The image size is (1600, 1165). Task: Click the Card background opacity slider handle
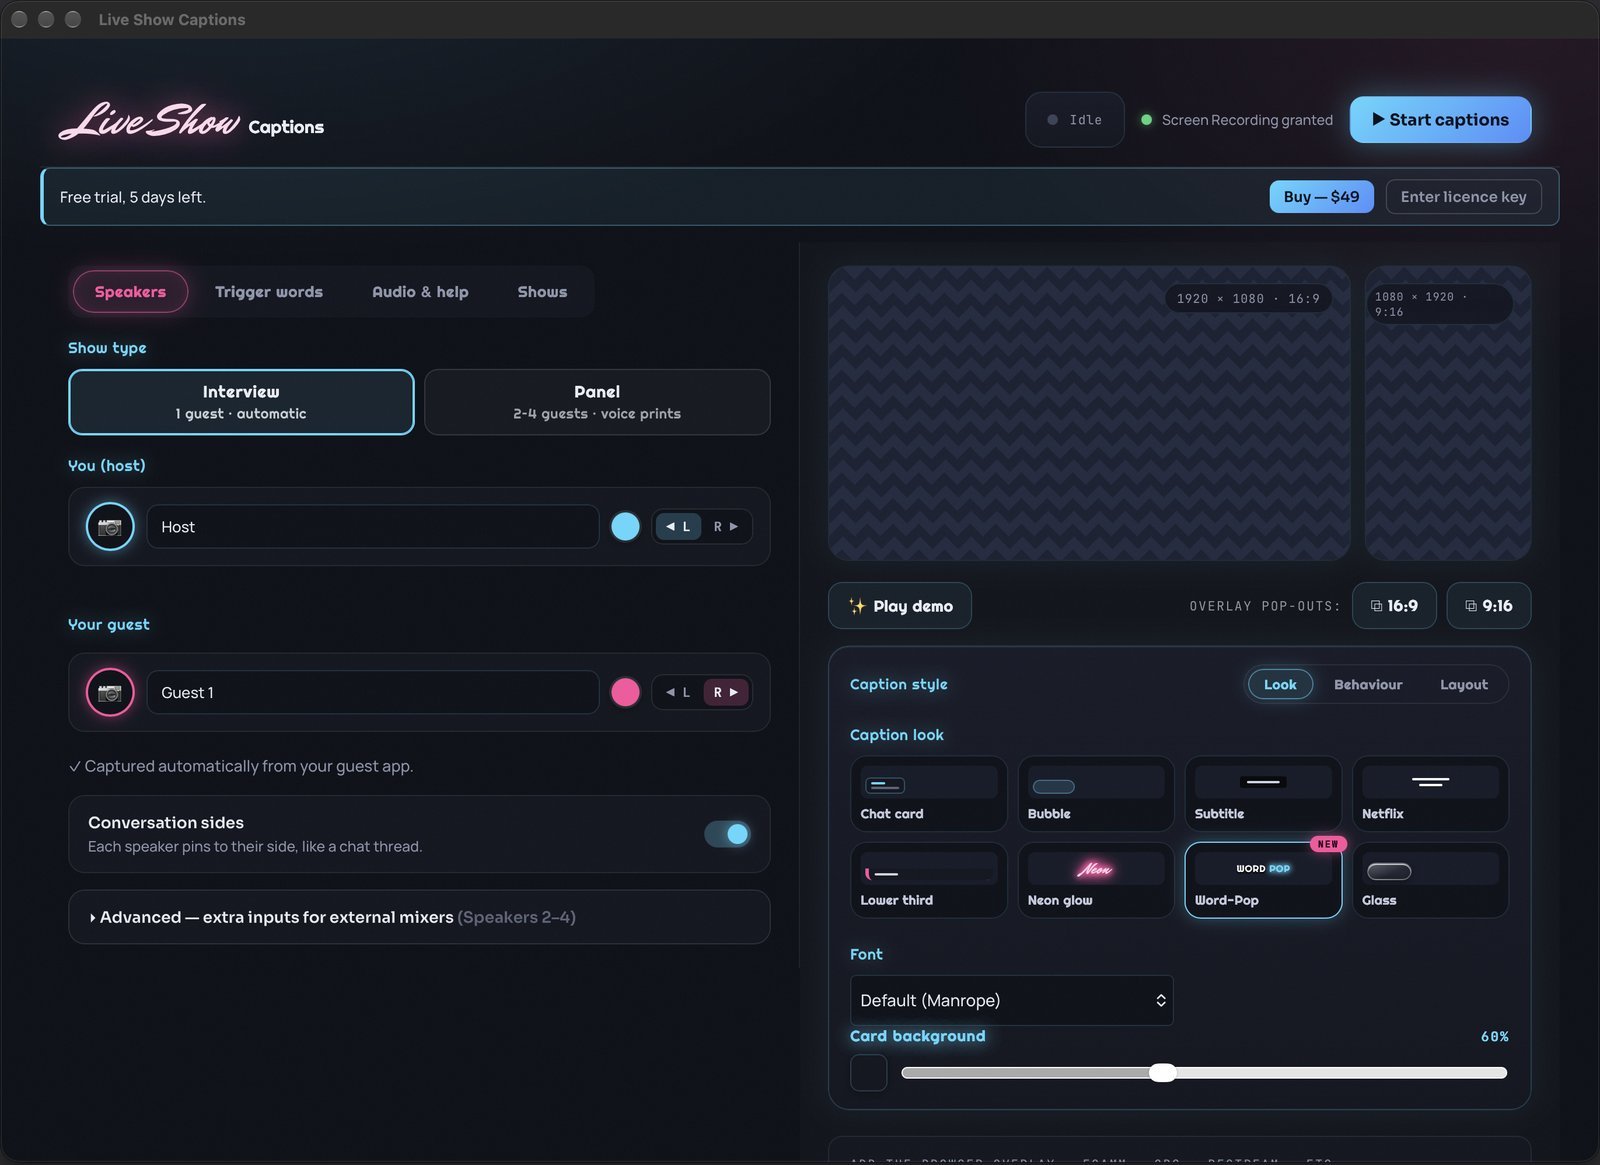point(1162,1073)
